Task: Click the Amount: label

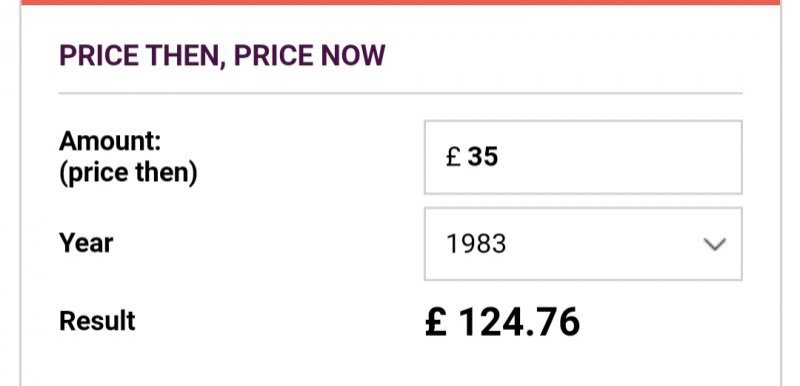Action: click(x=110, y=141)
